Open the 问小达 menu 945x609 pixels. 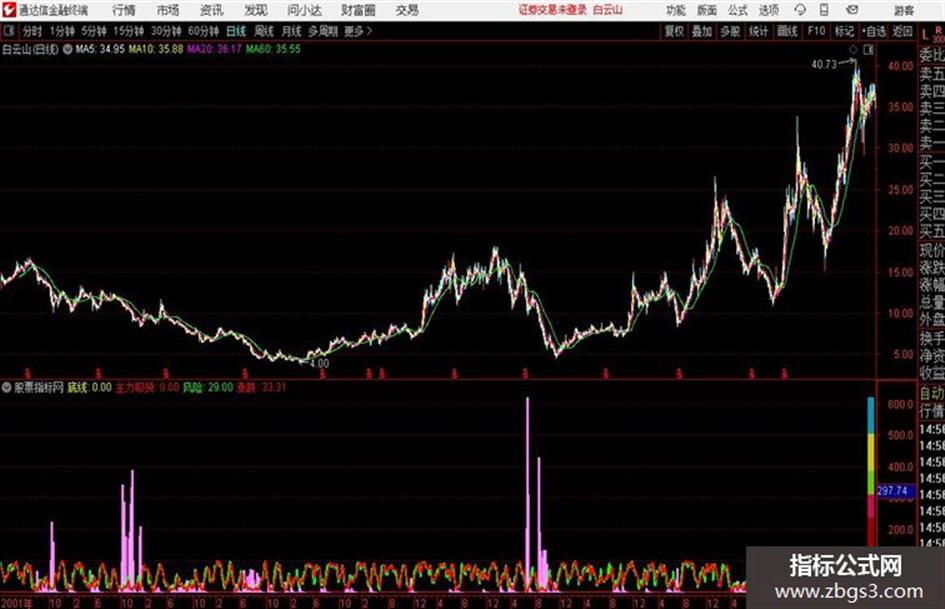[304, 10]
